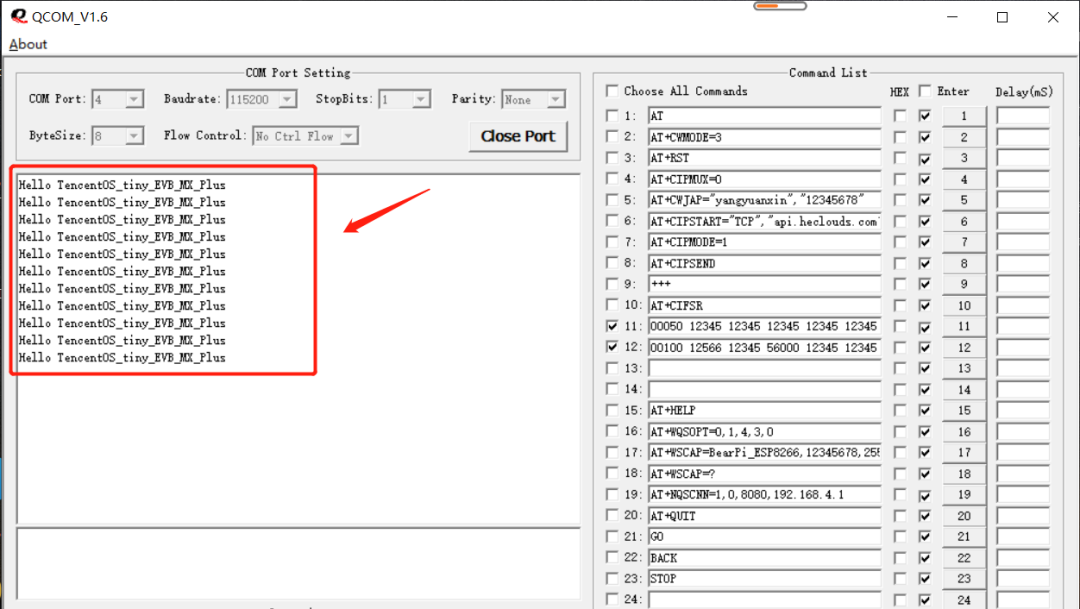Screen dimensions: 1080x609
Task: Disable the Enter checkbox for command 2
Action: click(925, 137)
